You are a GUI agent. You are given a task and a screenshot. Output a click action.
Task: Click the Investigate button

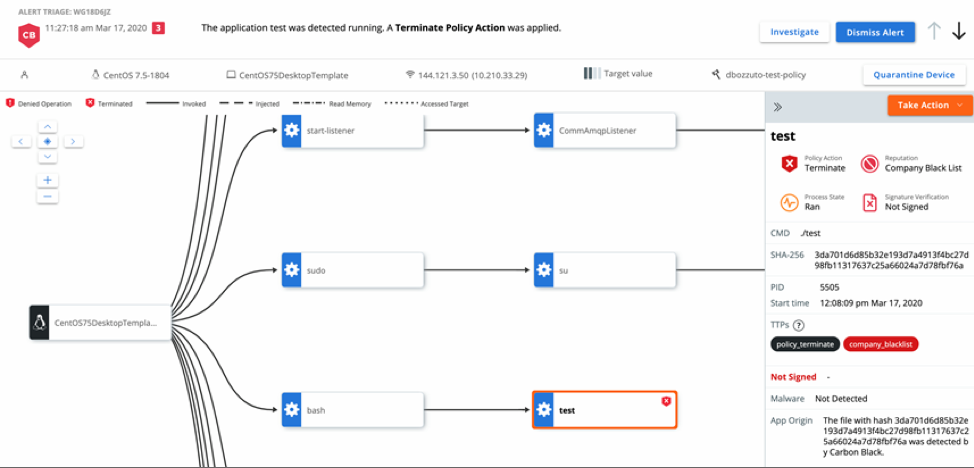pyautogui.click(x=794, y=32)
